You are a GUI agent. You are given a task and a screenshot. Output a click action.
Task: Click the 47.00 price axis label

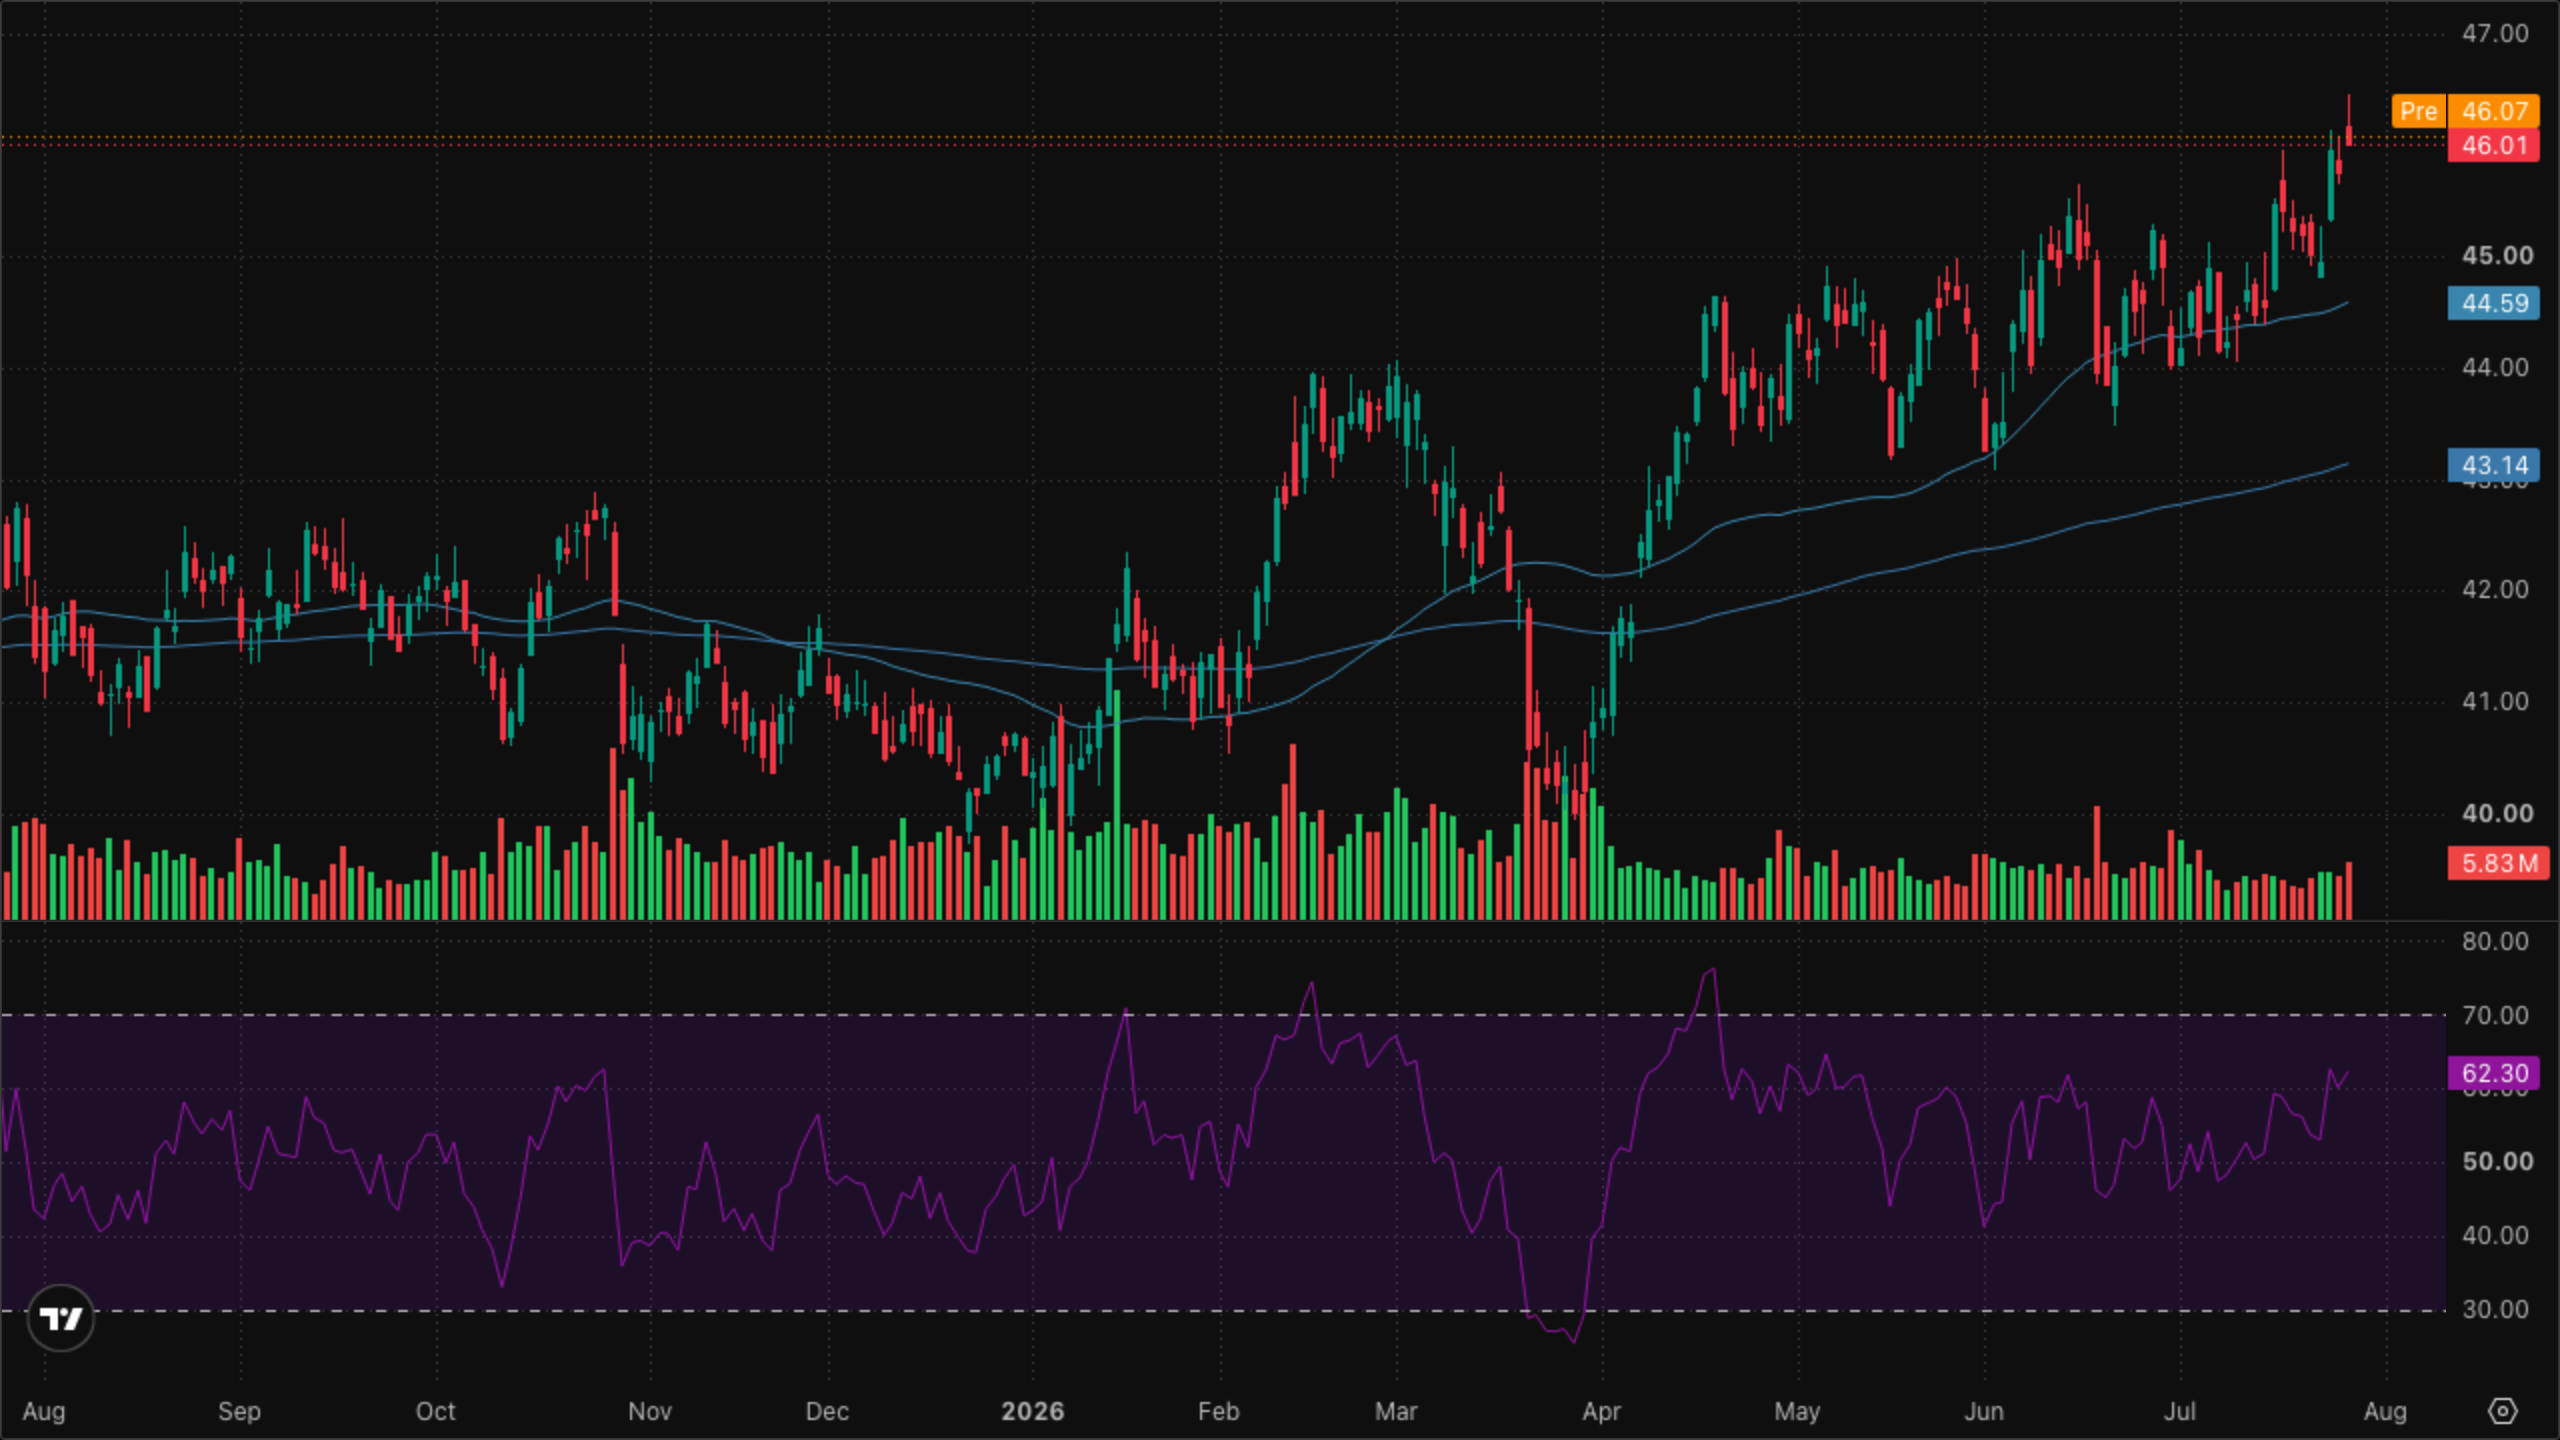(2495, 34)
